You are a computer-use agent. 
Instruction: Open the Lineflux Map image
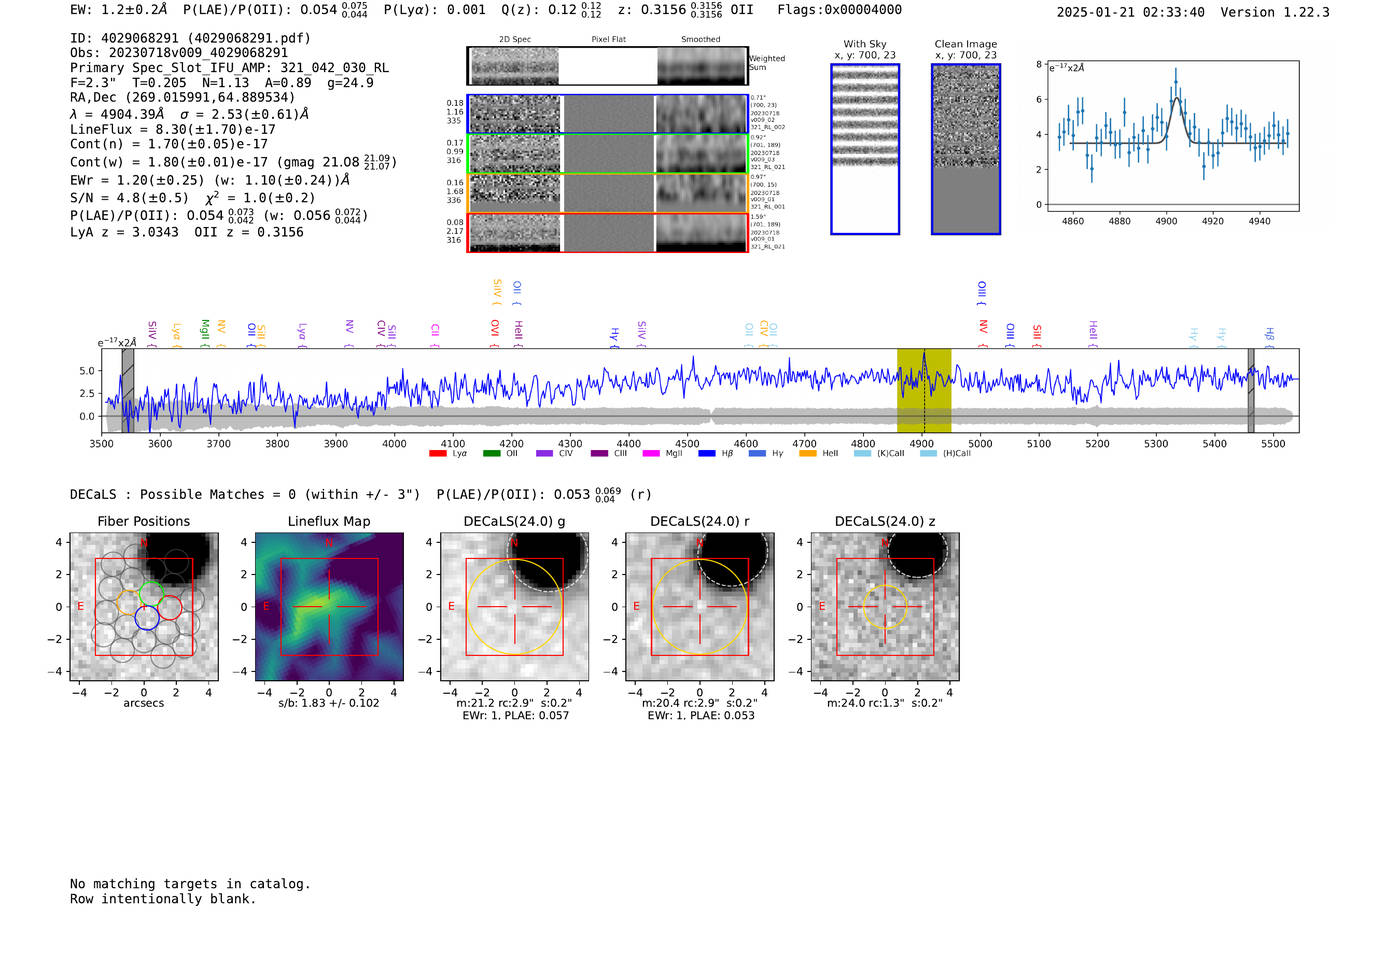[x=329, y=607]
